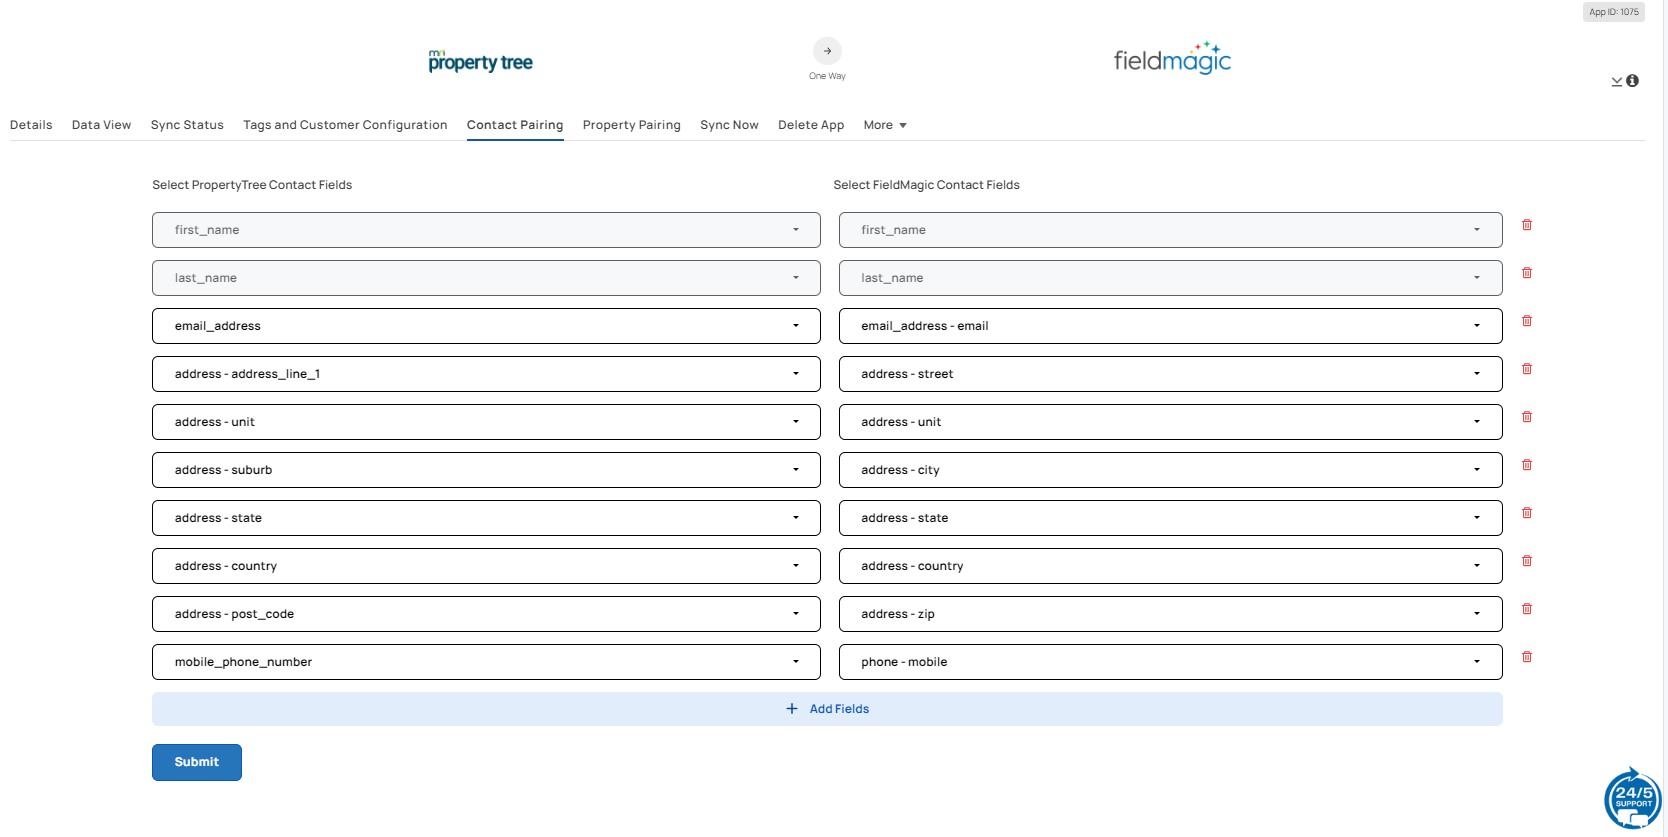Screen dimensions: 1668x837
Task: Open PropertyTree address - country dropdown
Action: tap(486, 566)
